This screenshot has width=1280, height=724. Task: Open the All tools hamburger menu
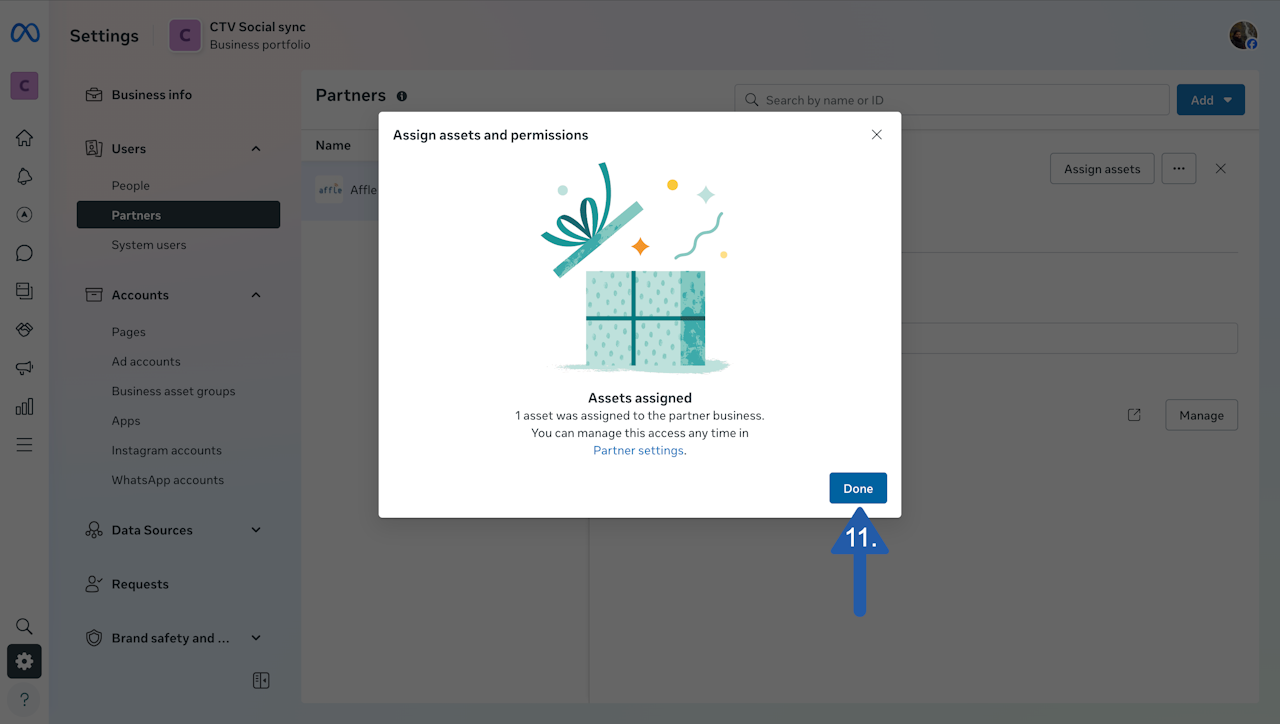[25, 444]
